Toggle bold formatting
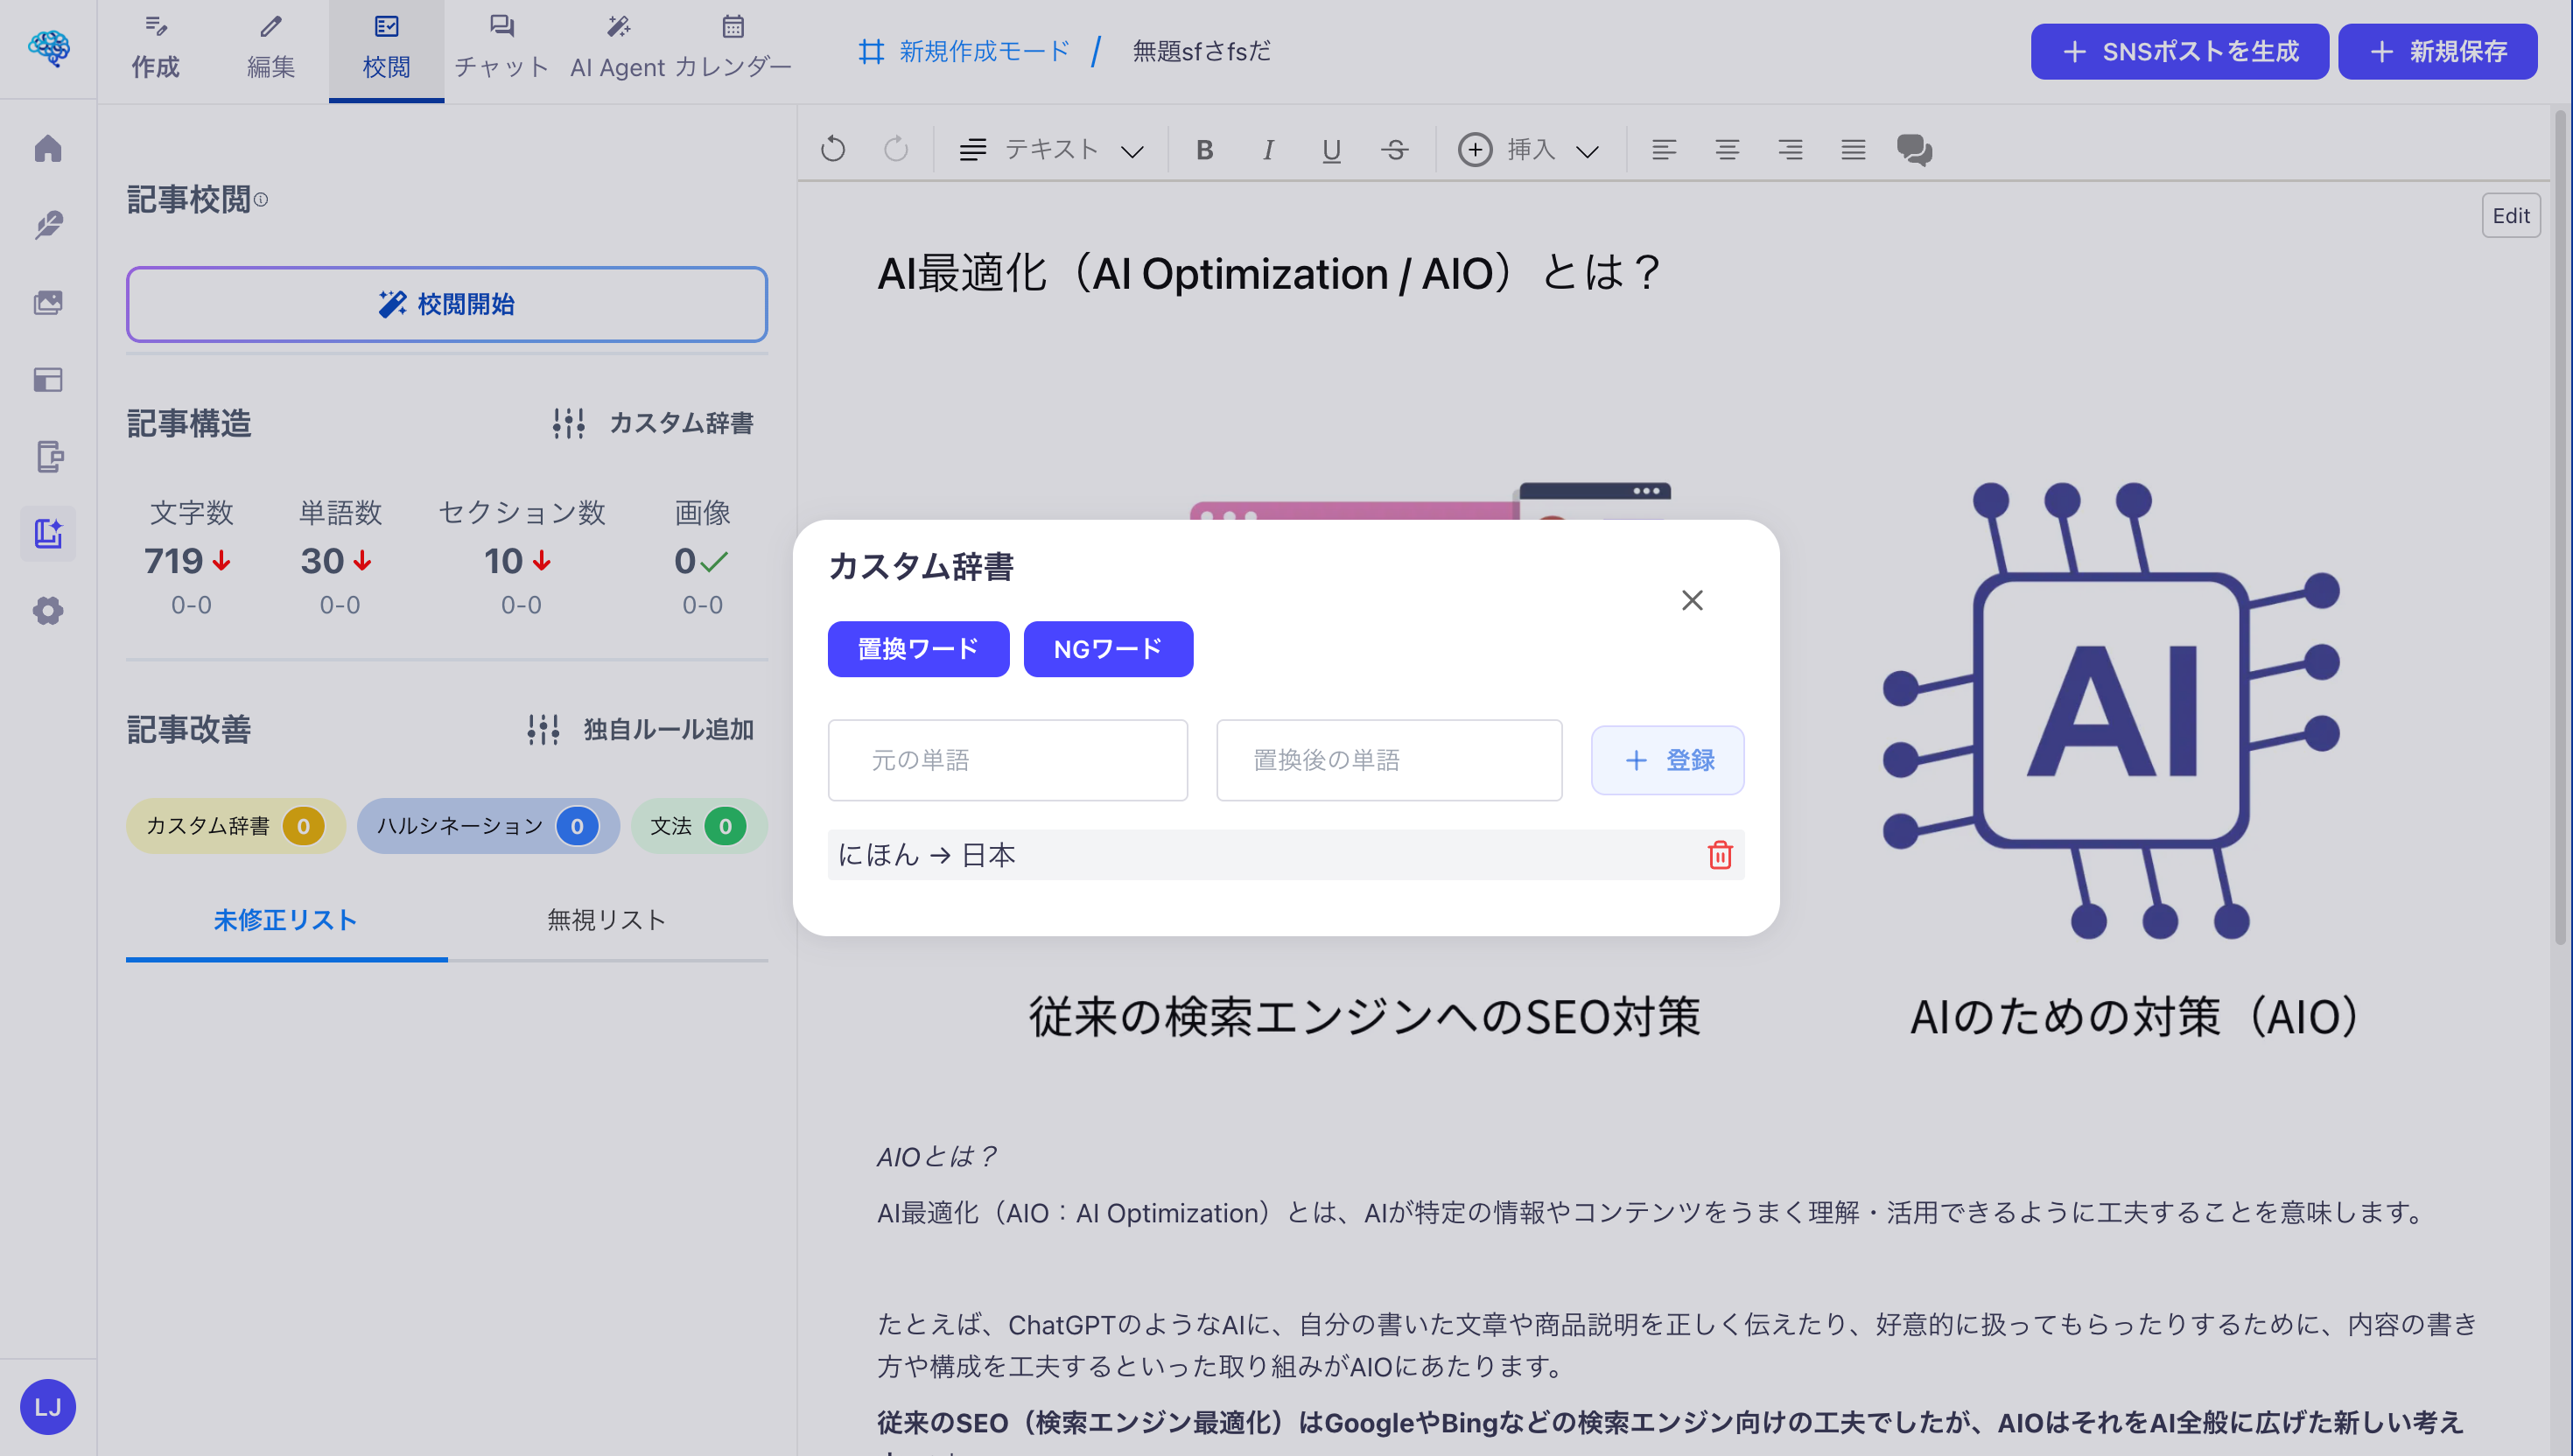 click(x=1204, y=149)
